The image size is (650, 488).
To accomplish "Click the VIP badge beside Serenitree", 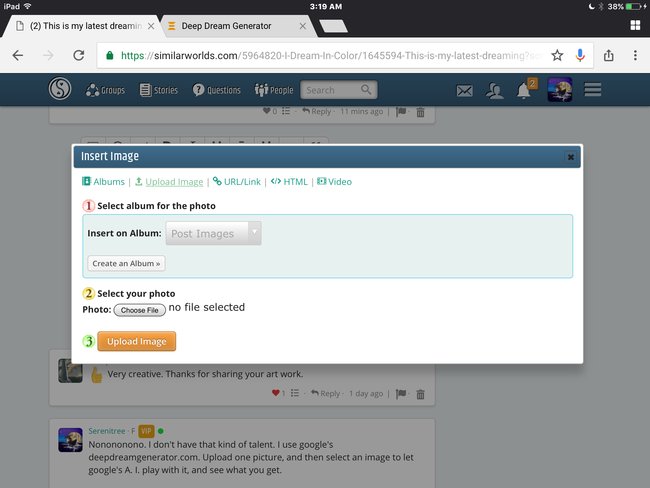I will click(146, 431).
